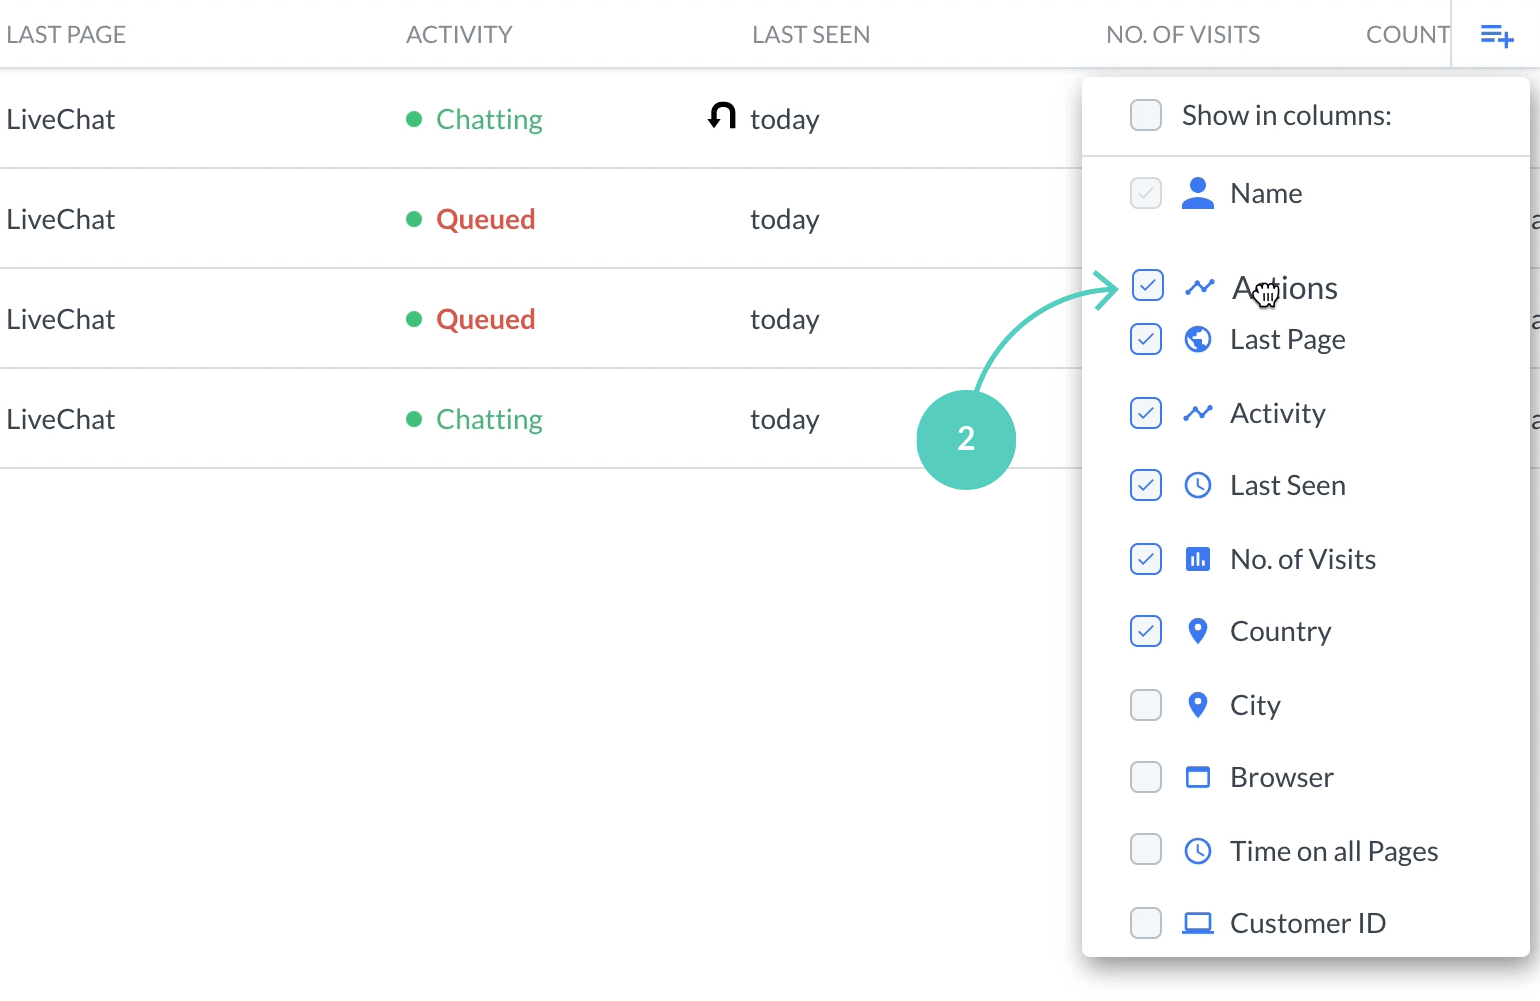Image resolution: width=1540 pixels, height=1001 pixels.
Task: Click the green status dot of last Chatting row
Action: click(x=414, y=419)
